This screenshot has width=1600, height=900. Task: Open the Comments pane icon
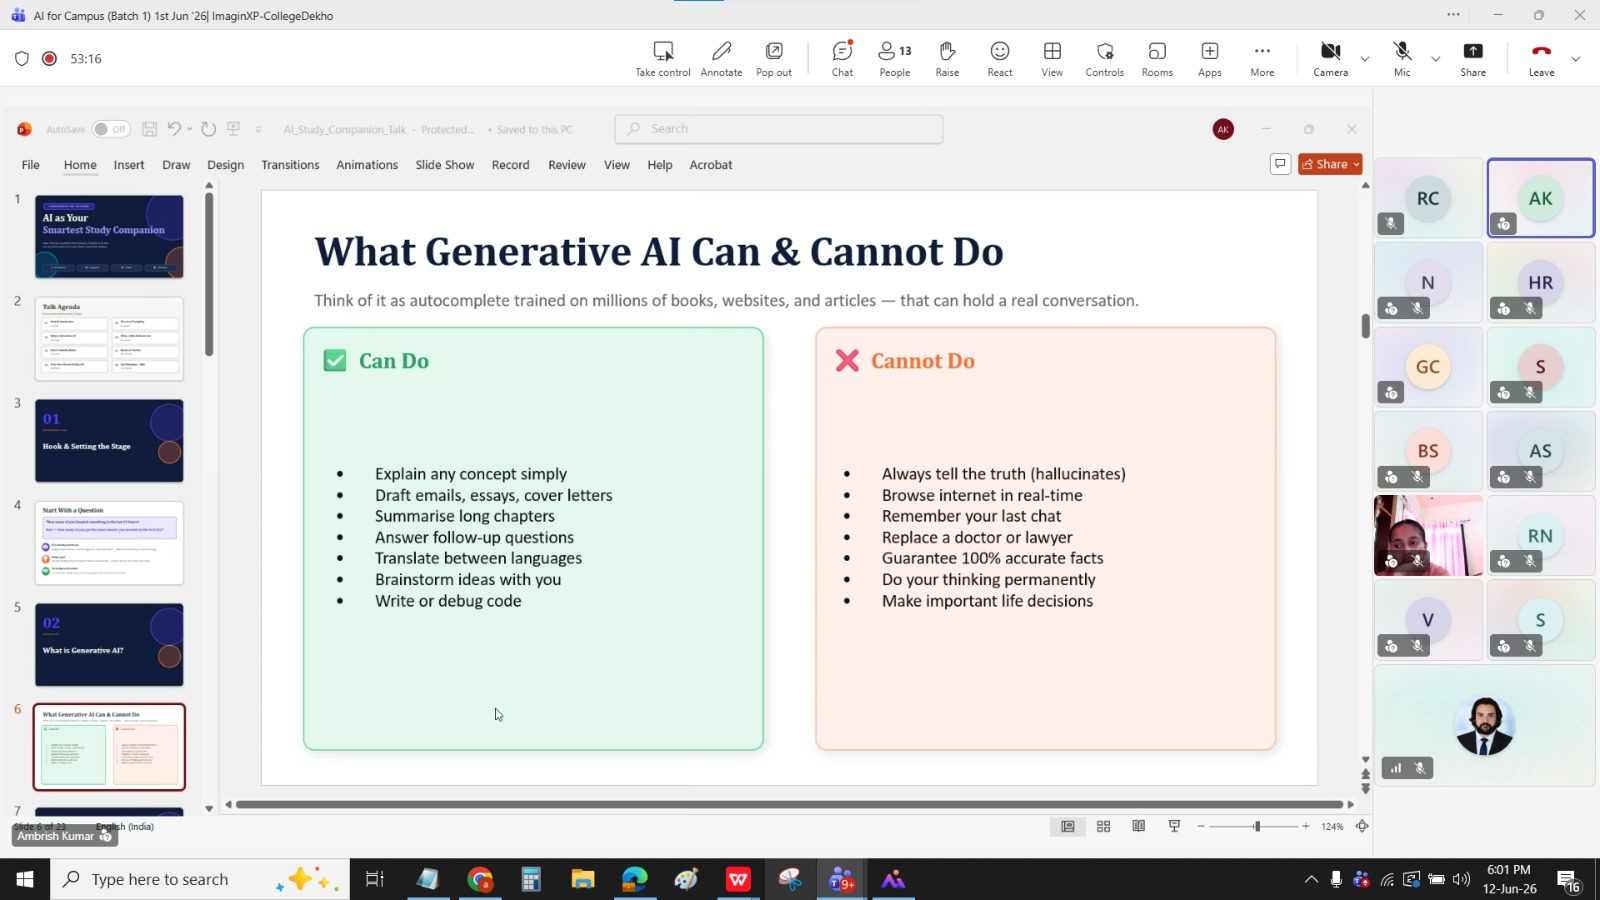(1280, 164)
